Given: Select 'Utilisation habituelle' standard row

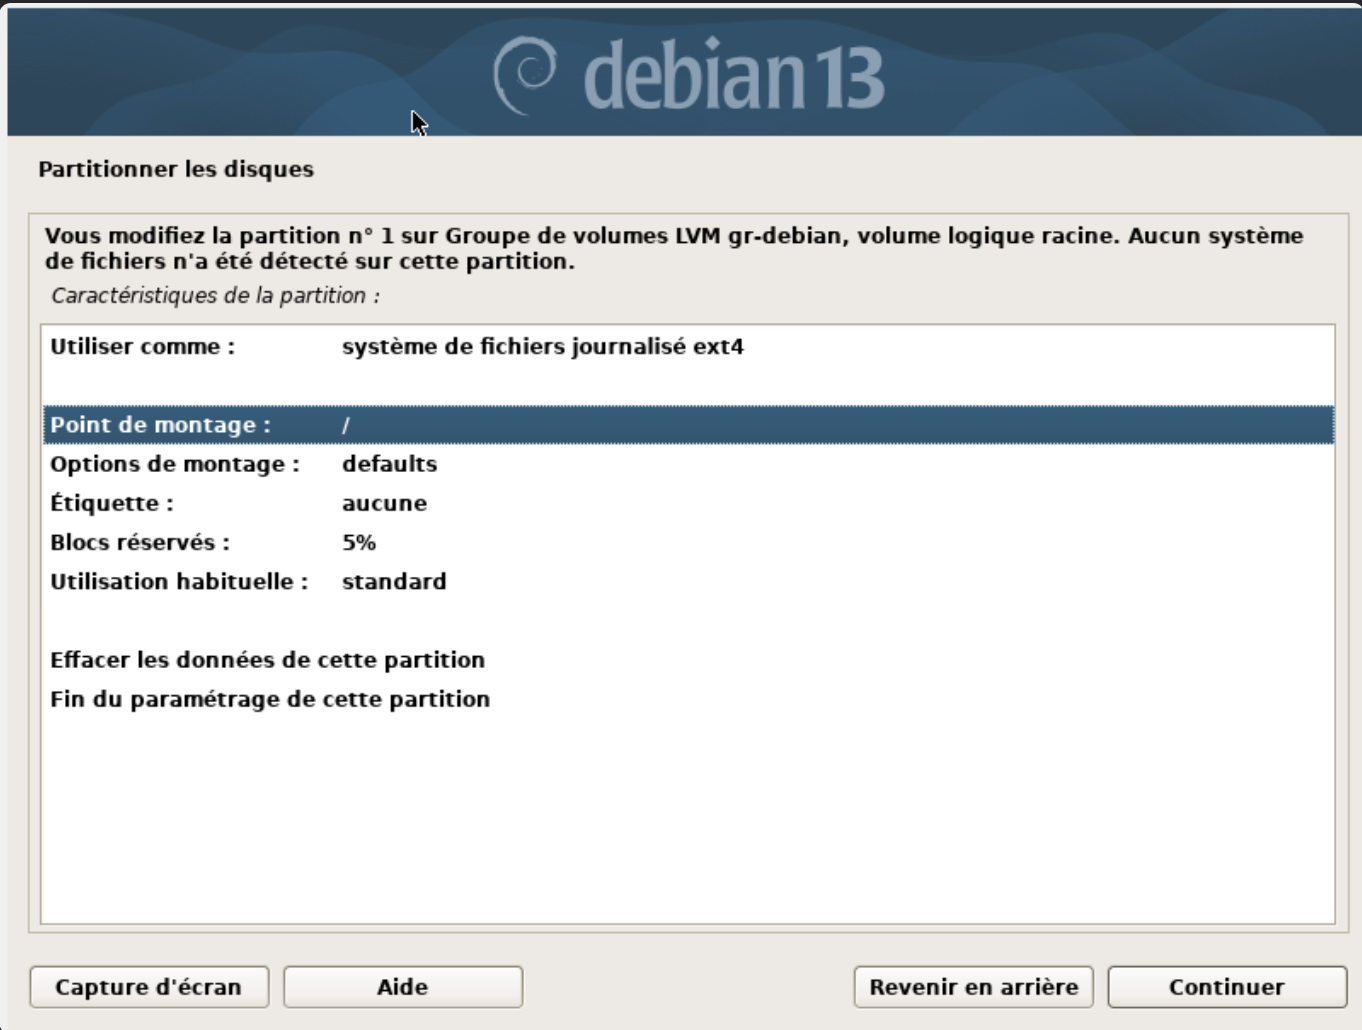Looking at the screenshot, I should pyautogui.click(x=688, y=581).
